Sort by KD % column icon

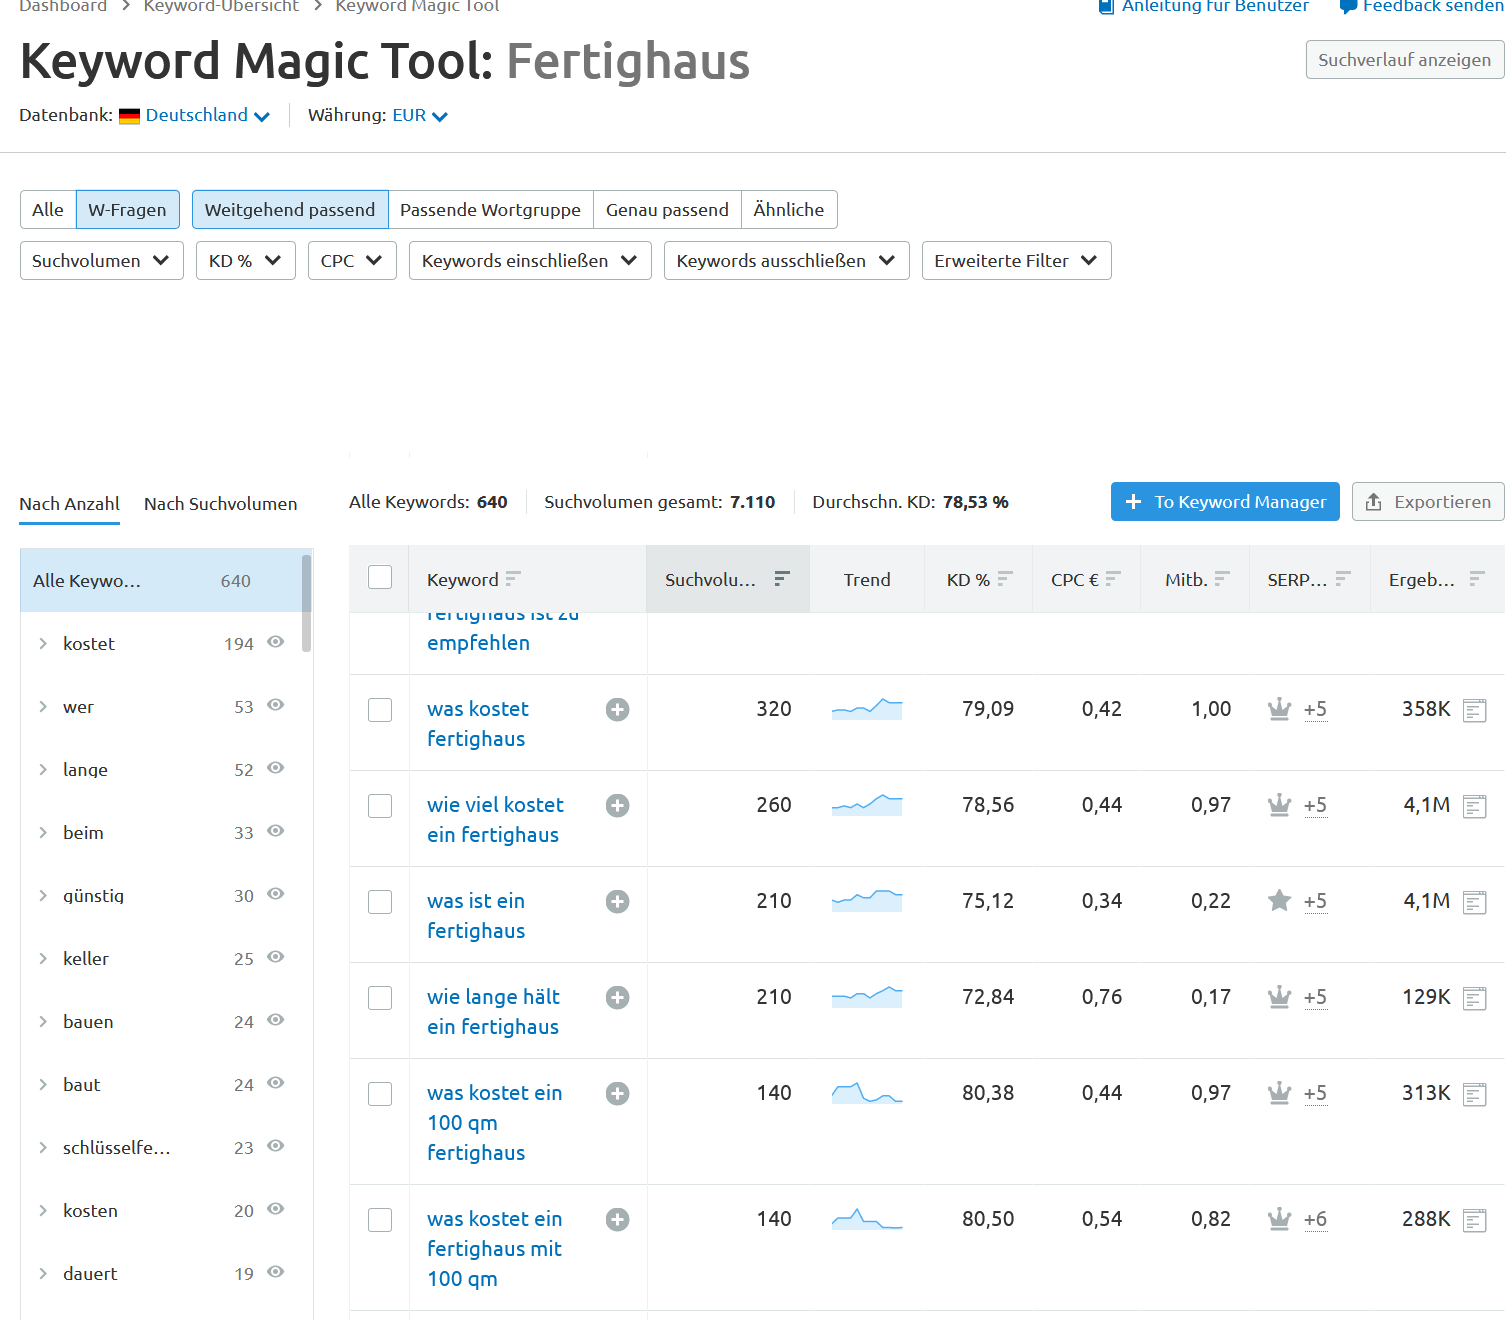tap(1005, 579)
